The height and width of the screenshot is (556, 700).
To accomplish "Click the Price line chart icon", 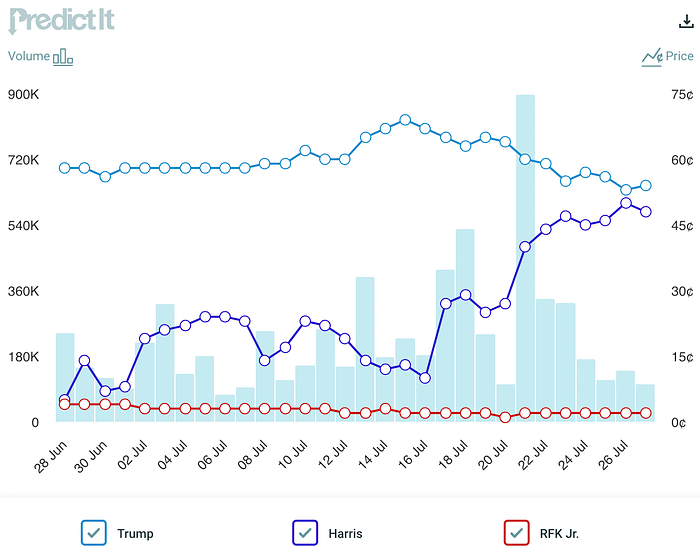I will [652, 57].
